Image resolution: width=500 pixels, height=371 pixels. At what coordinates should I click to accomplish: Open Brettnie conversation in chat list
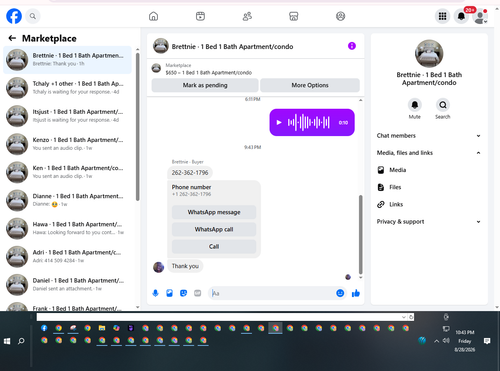click(x=67, y=60)
